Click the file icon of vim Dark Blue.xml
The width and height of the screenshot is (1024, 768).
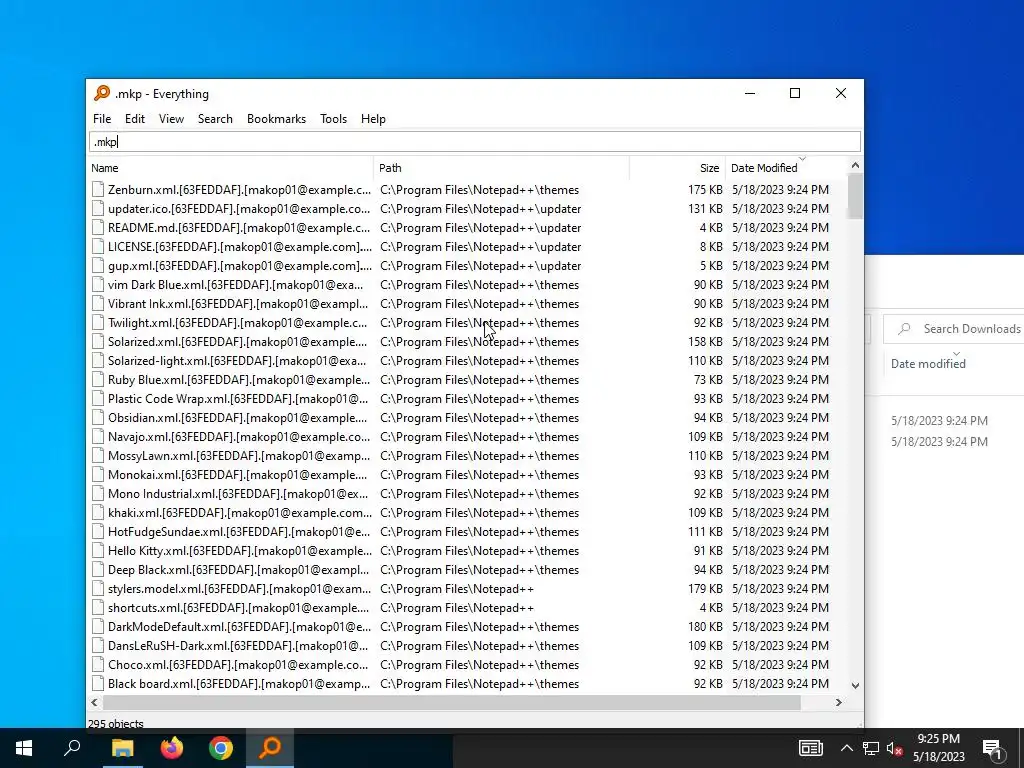coord(98,285)
